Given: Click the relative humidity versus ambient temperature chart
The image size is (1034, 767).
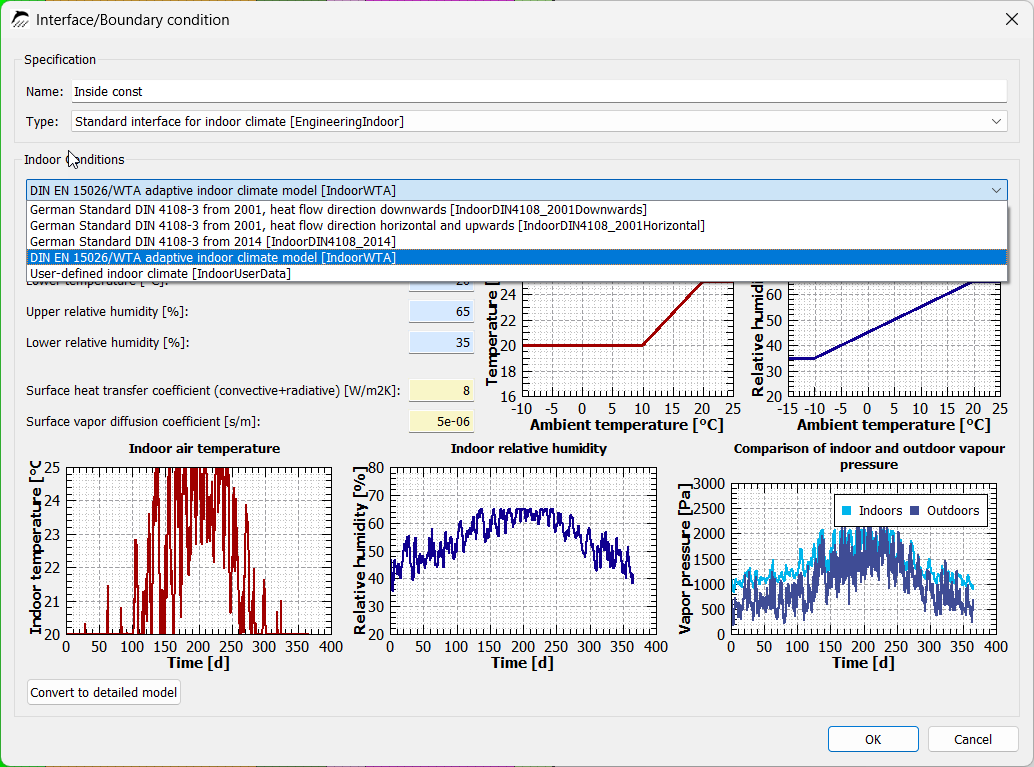Looking at the screenshot, I should coord(894,339).
